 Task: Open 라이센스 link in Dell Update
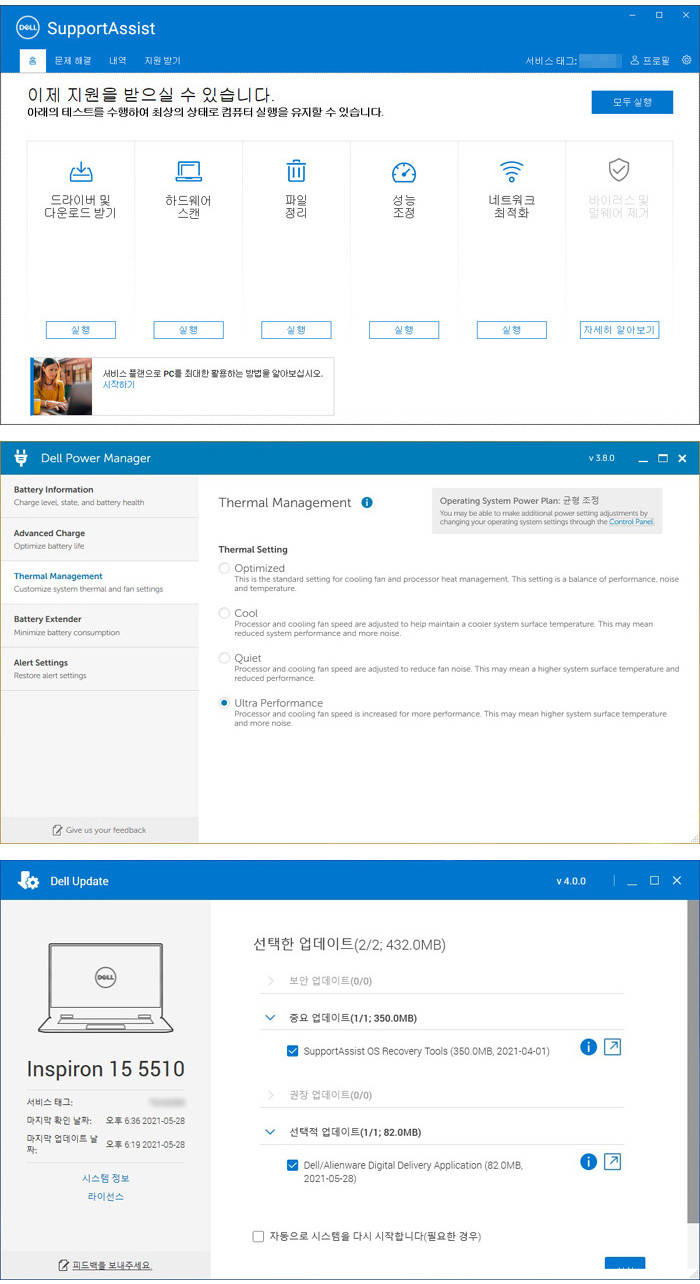pyautogui.click(x=106, y=1196)
